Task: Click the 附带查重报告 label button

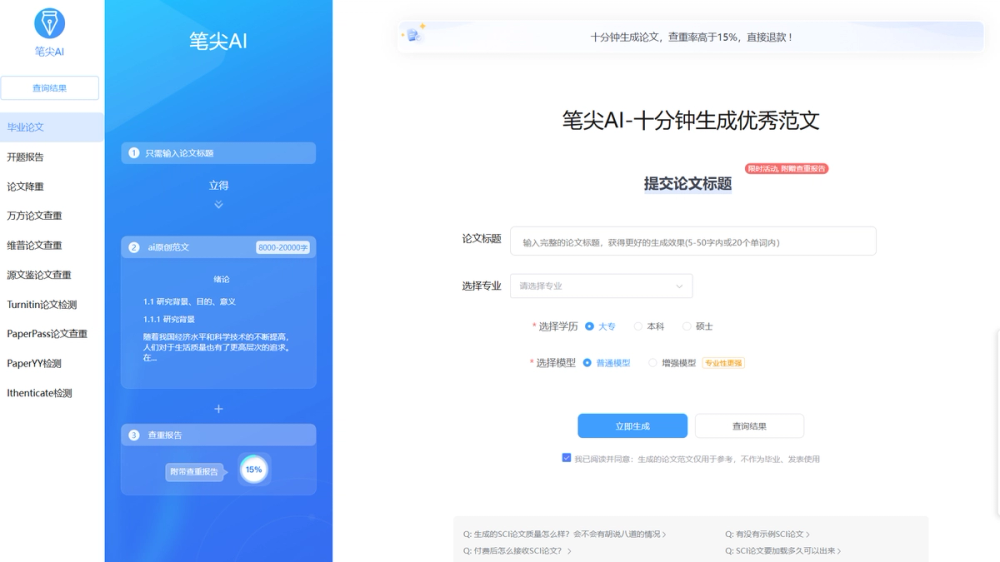Action: [x=195, y=472]
